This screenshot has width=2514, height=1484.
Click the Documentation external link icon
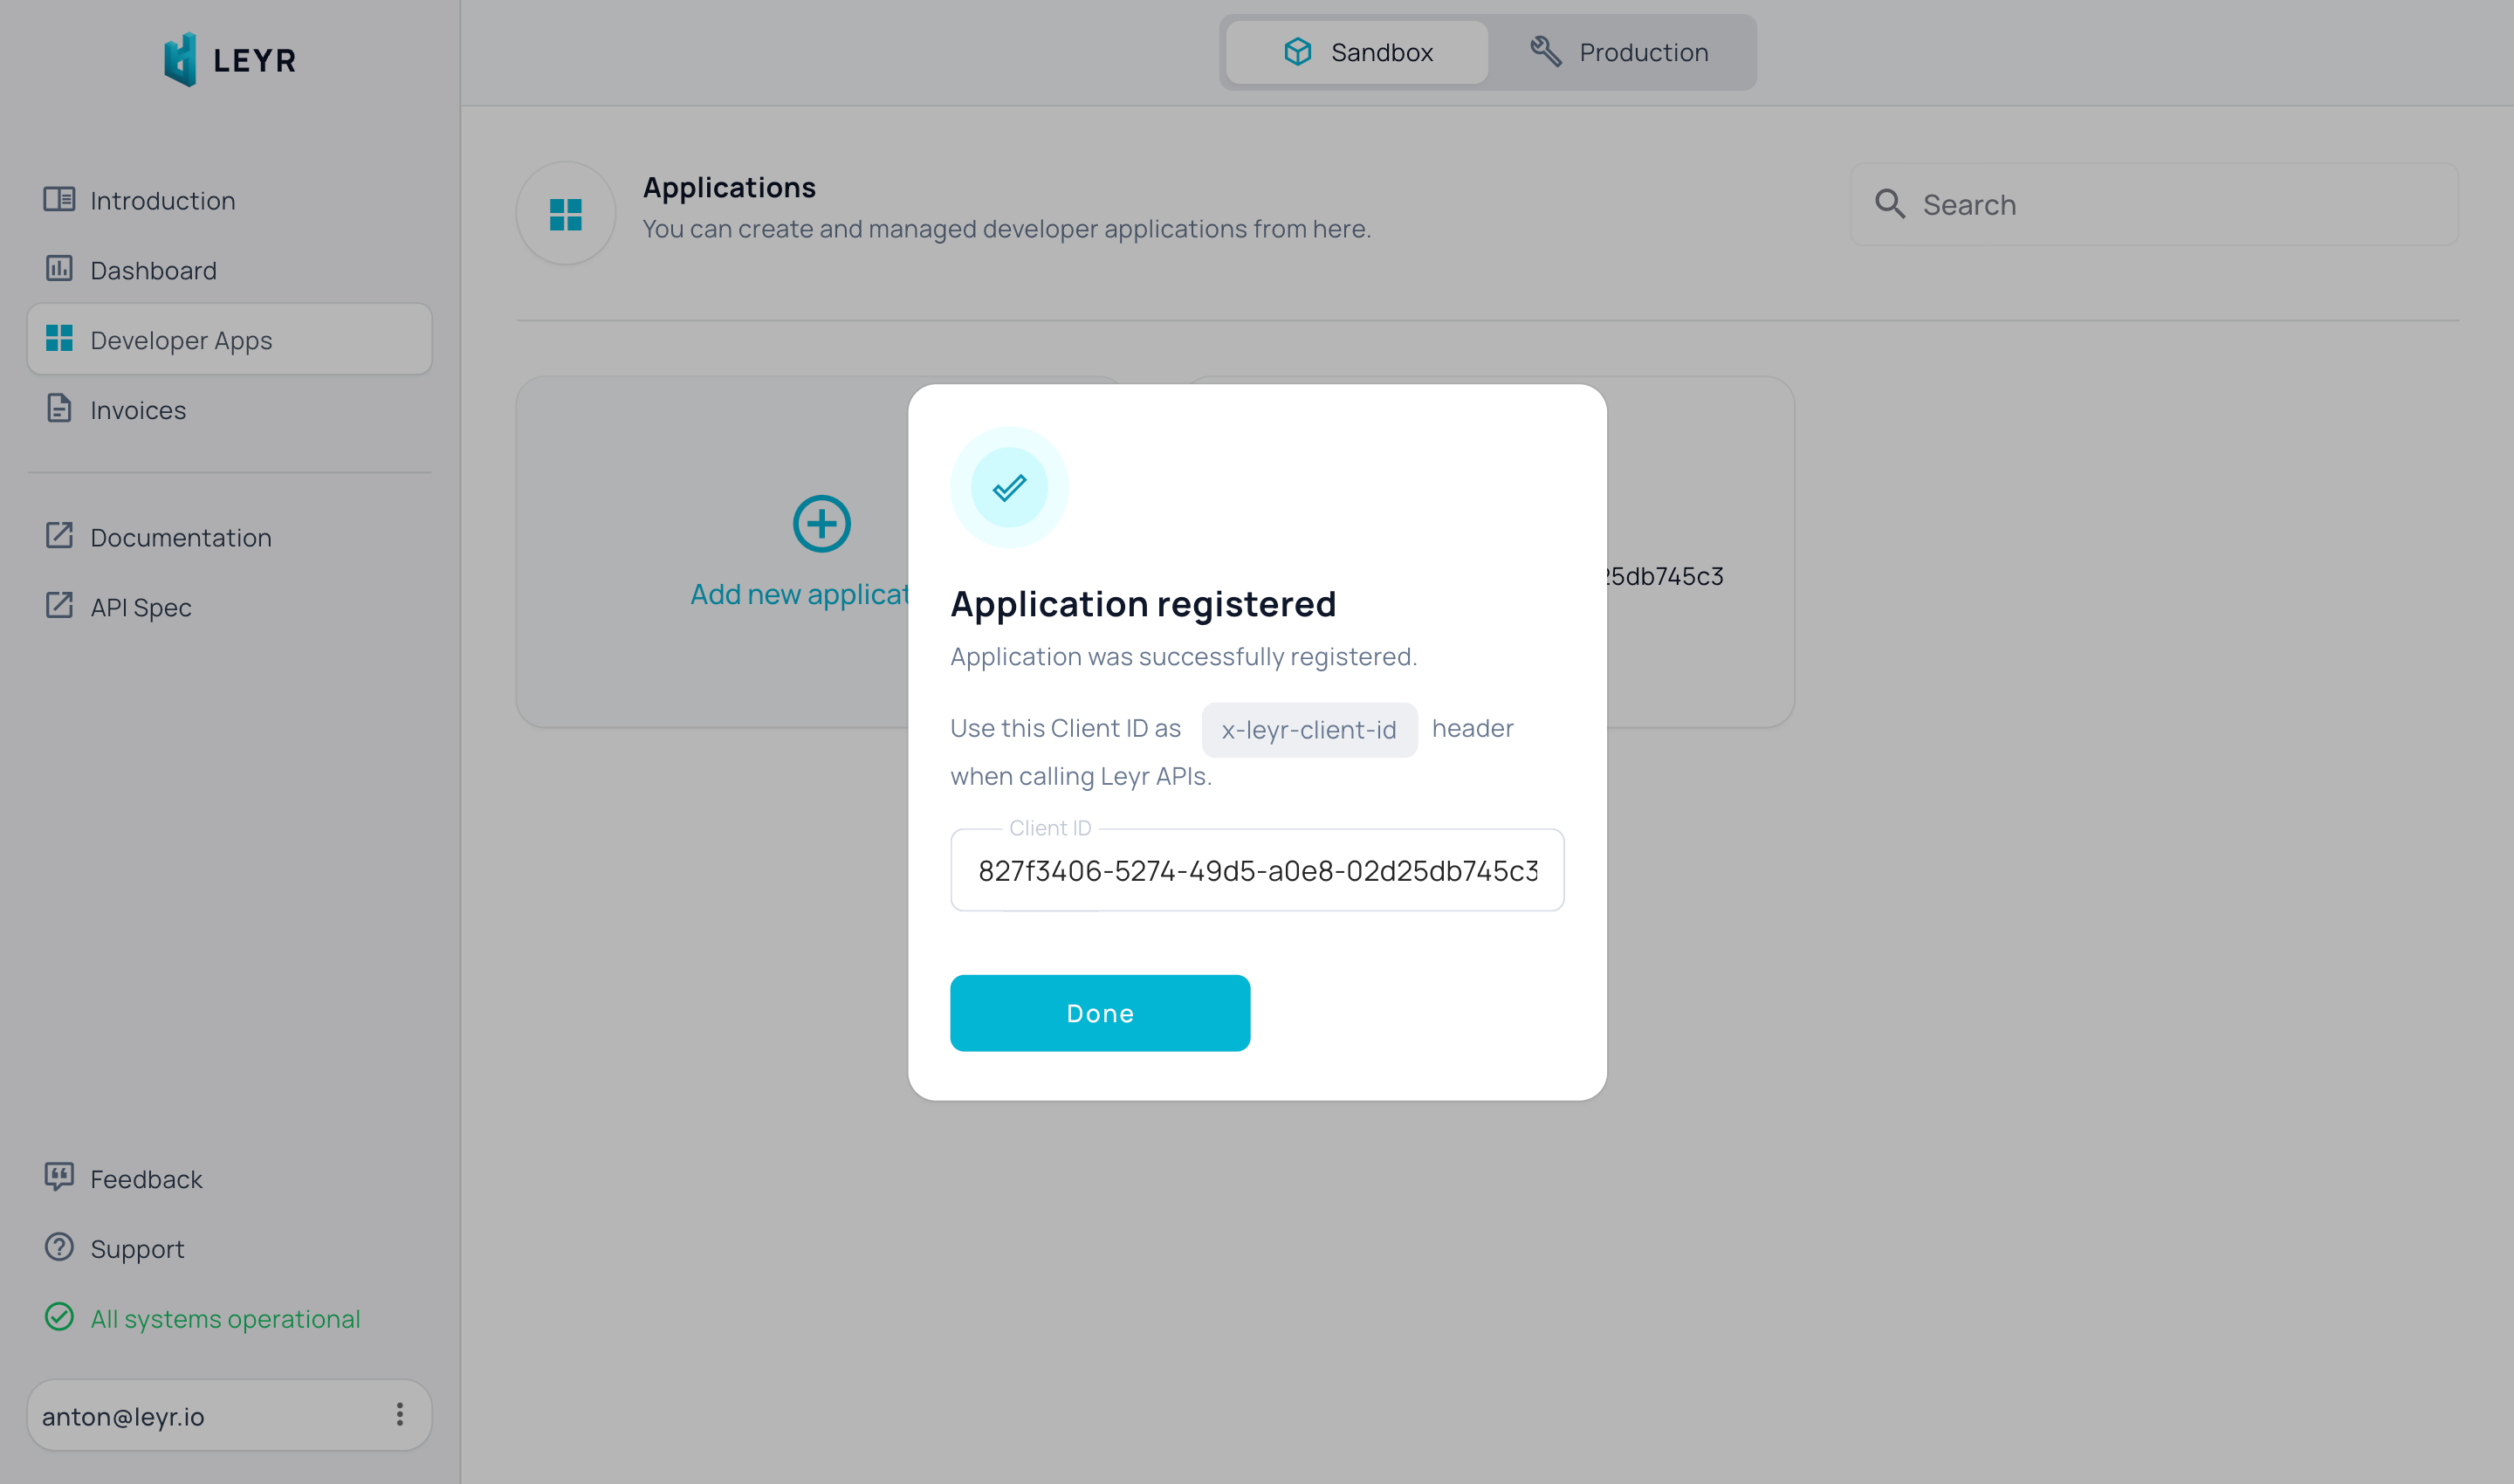(58, 535)
